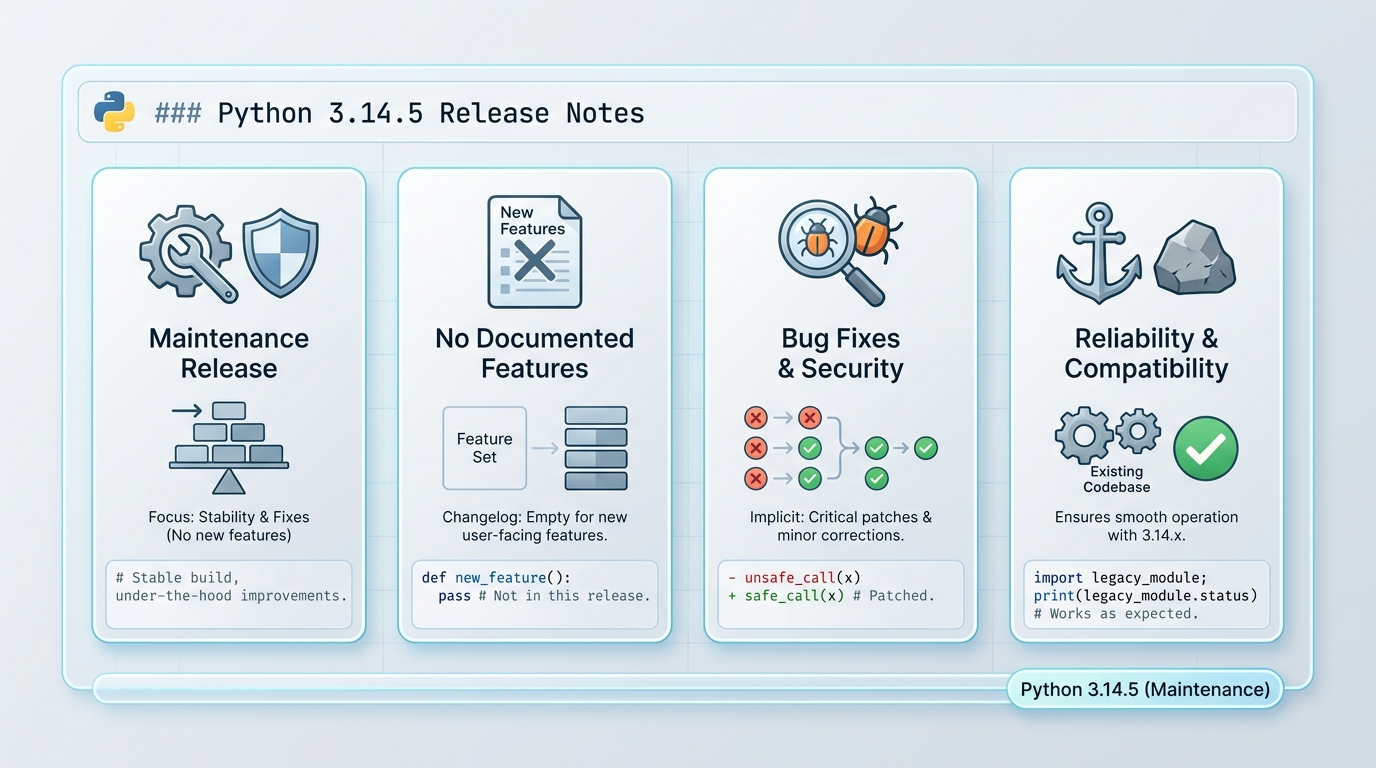Click the Feature Set box
The image size is (1376, 768).
tap(484, 448)
